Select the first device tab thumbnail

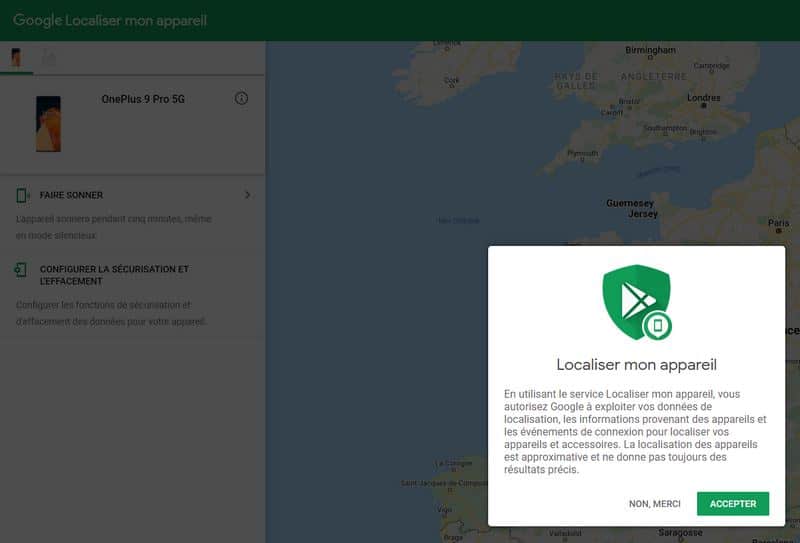tap(16, 58)
